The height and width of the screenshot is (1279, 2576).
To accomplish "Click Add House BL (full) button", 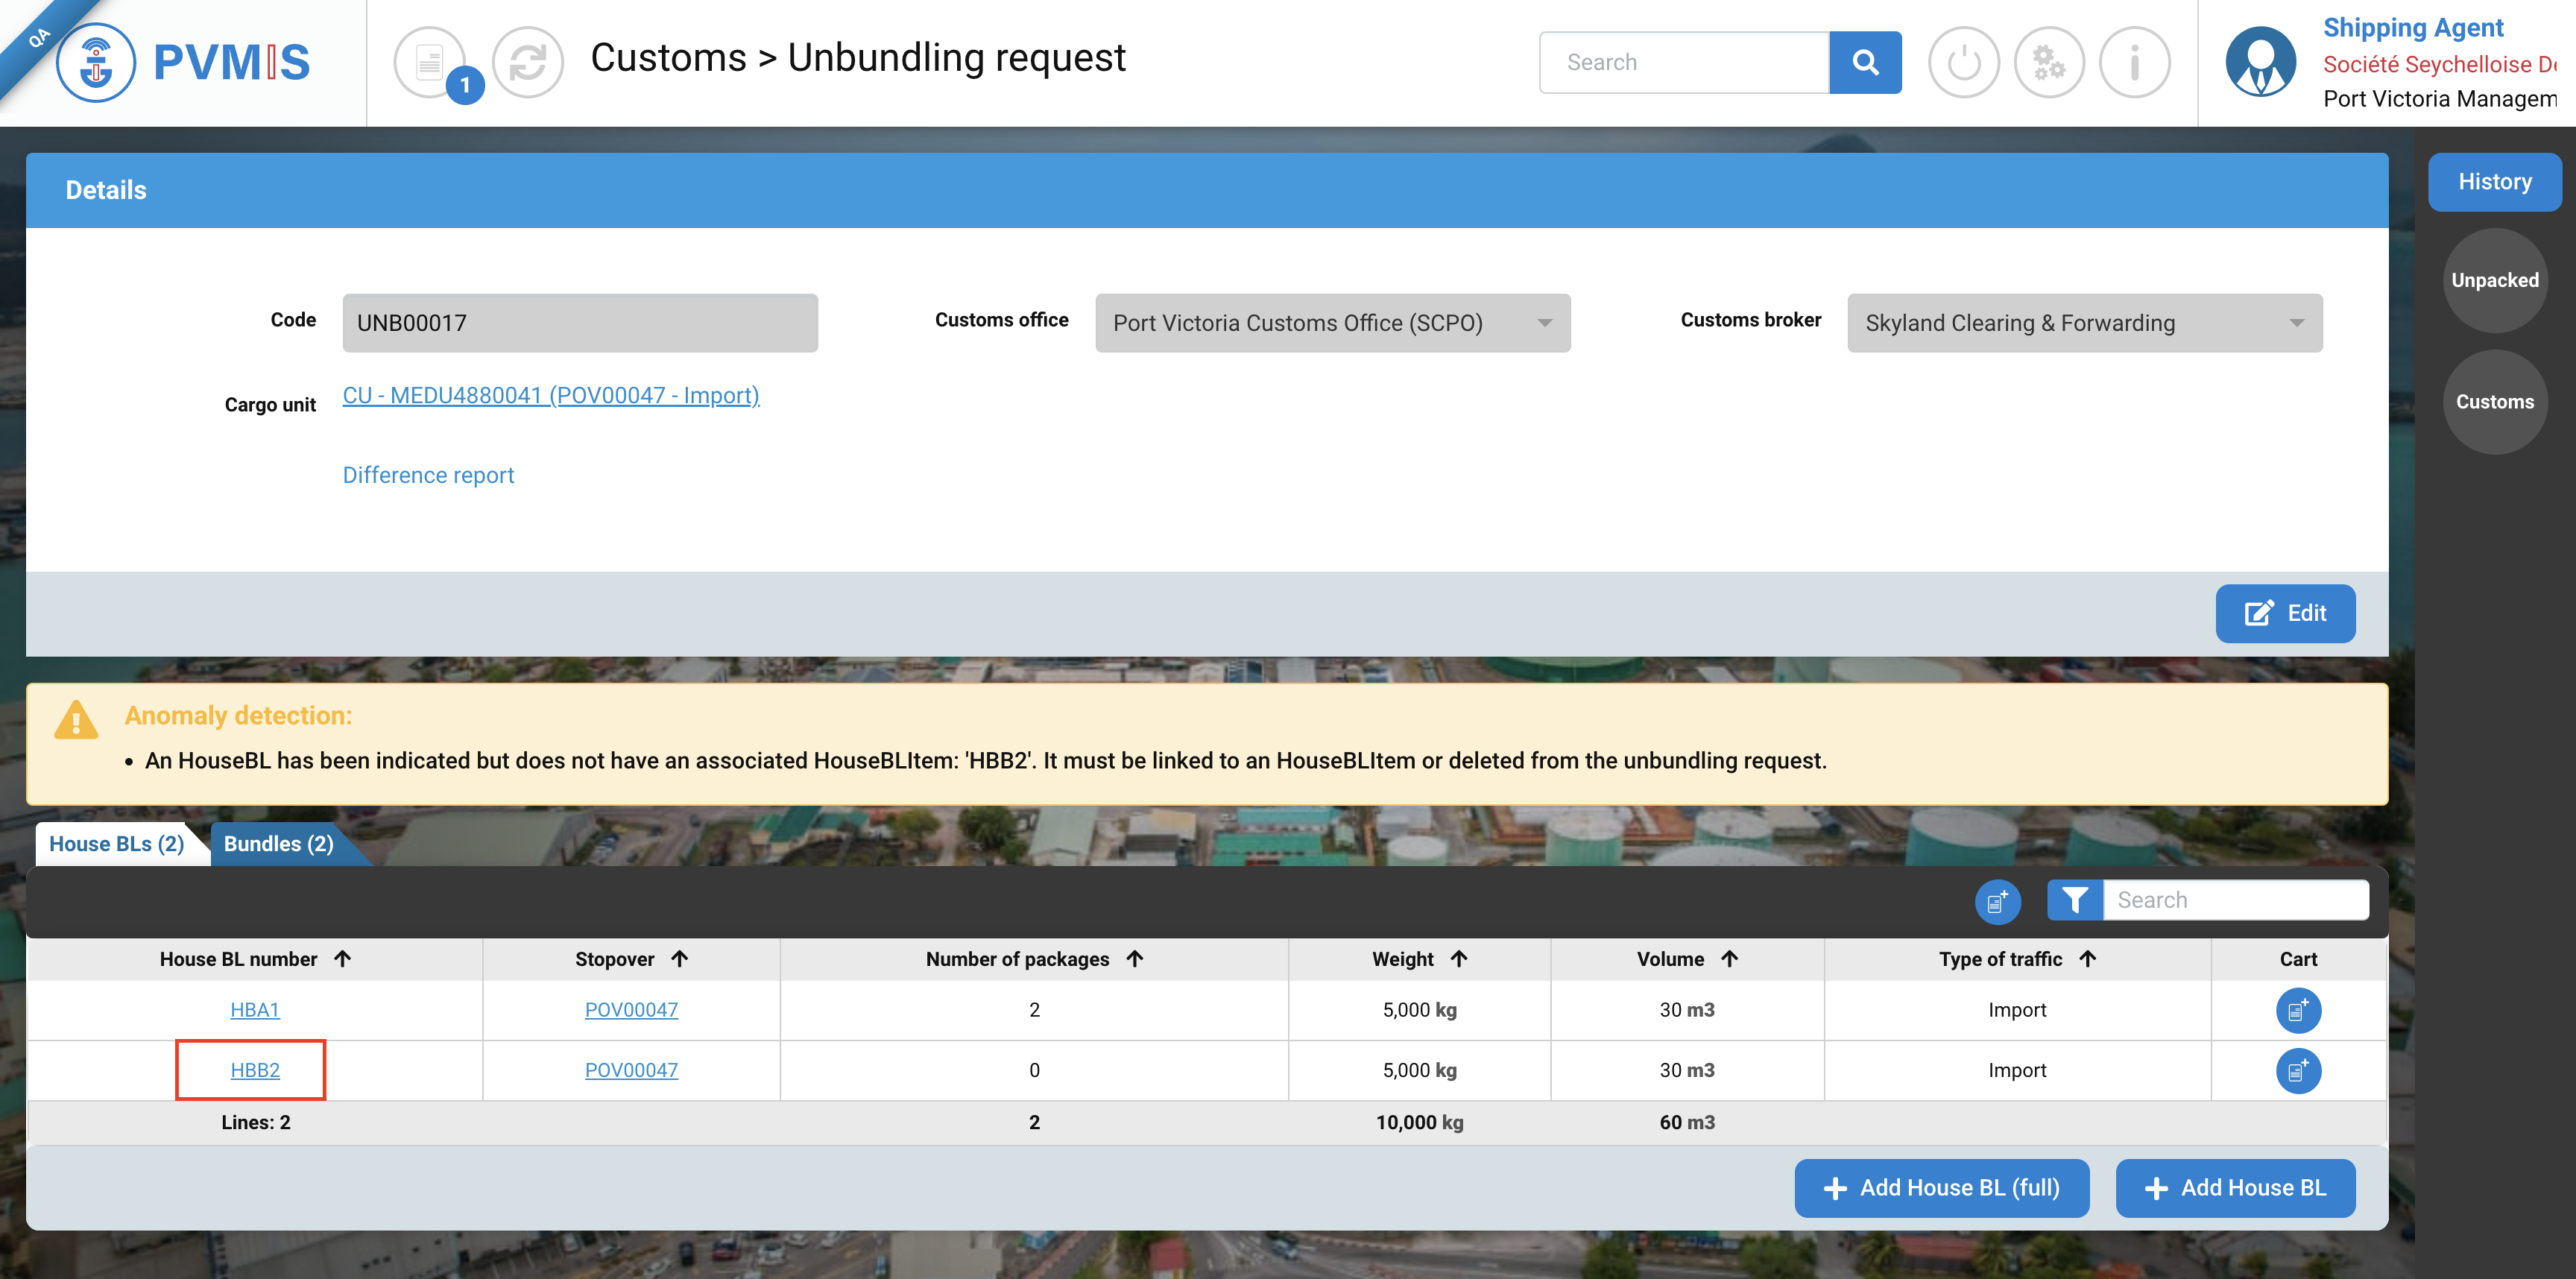I will tap(1941, 1188).
